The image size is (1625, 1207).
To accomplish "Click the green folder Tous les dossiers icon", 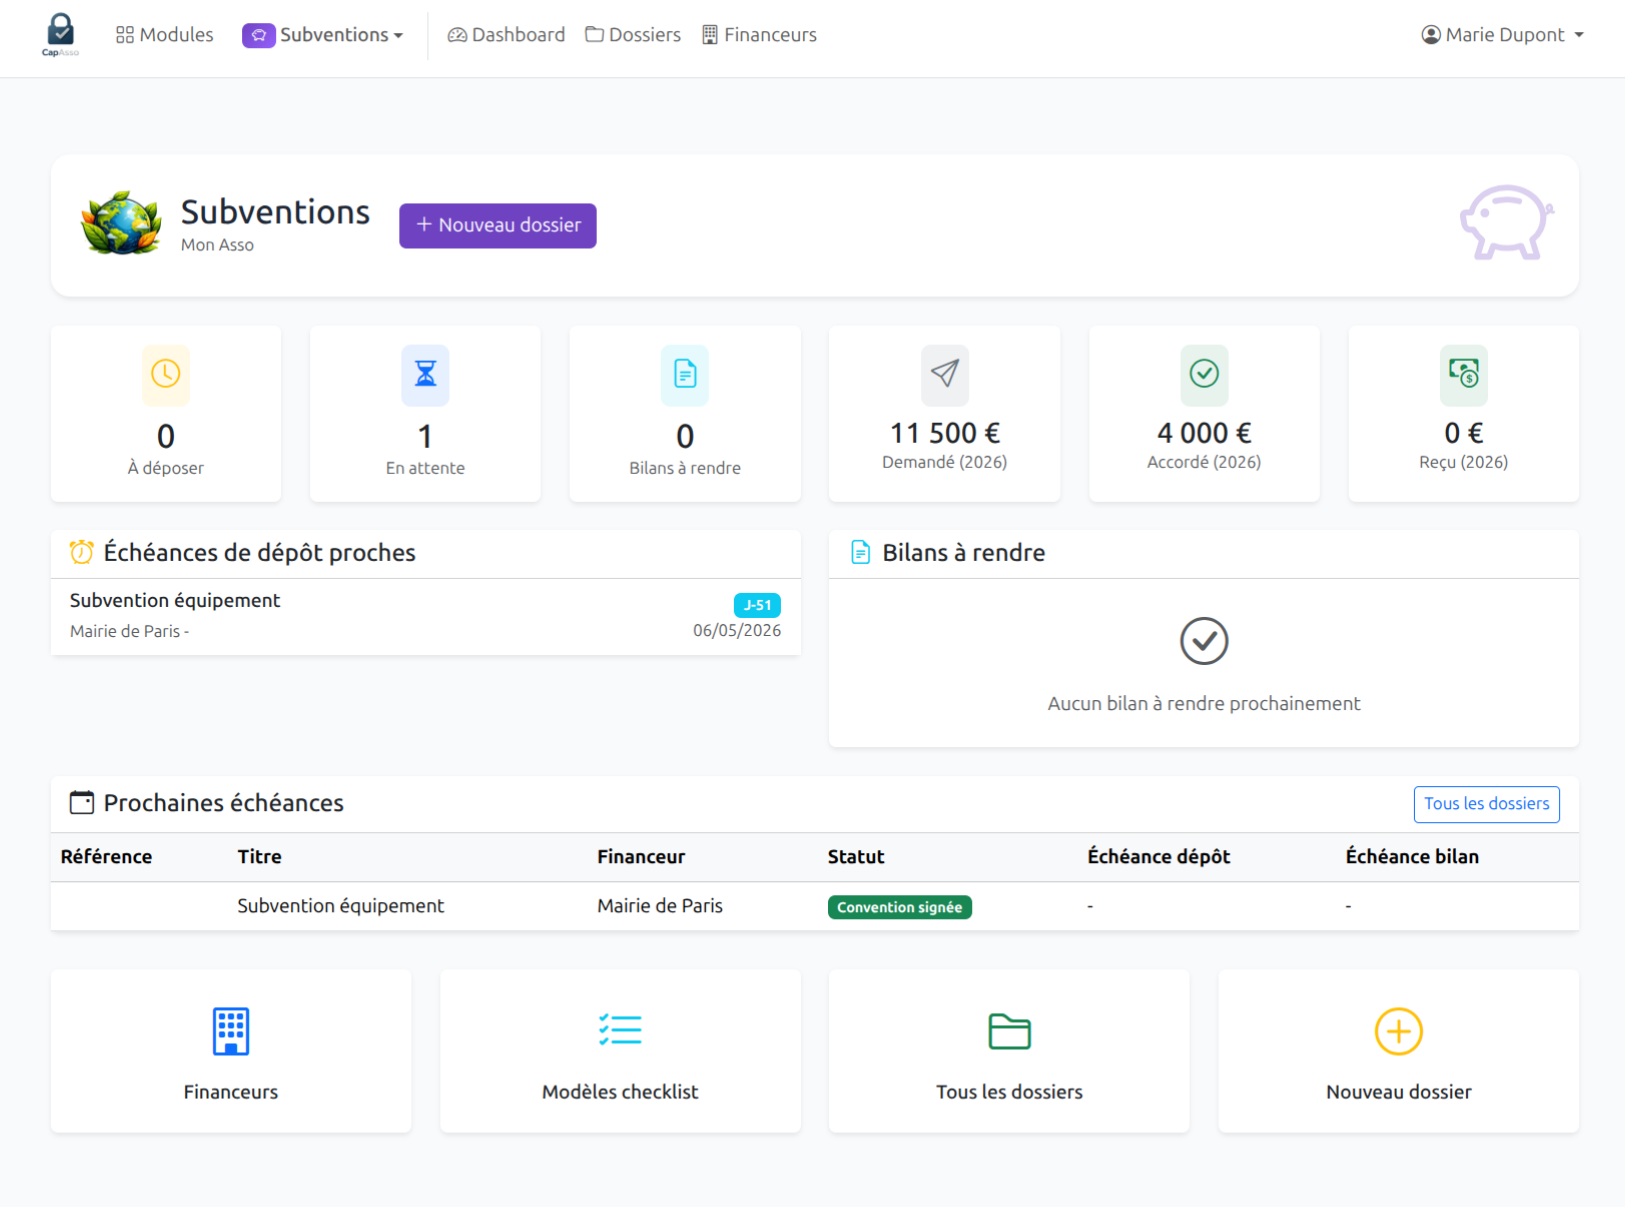I will [1009, 1031].
